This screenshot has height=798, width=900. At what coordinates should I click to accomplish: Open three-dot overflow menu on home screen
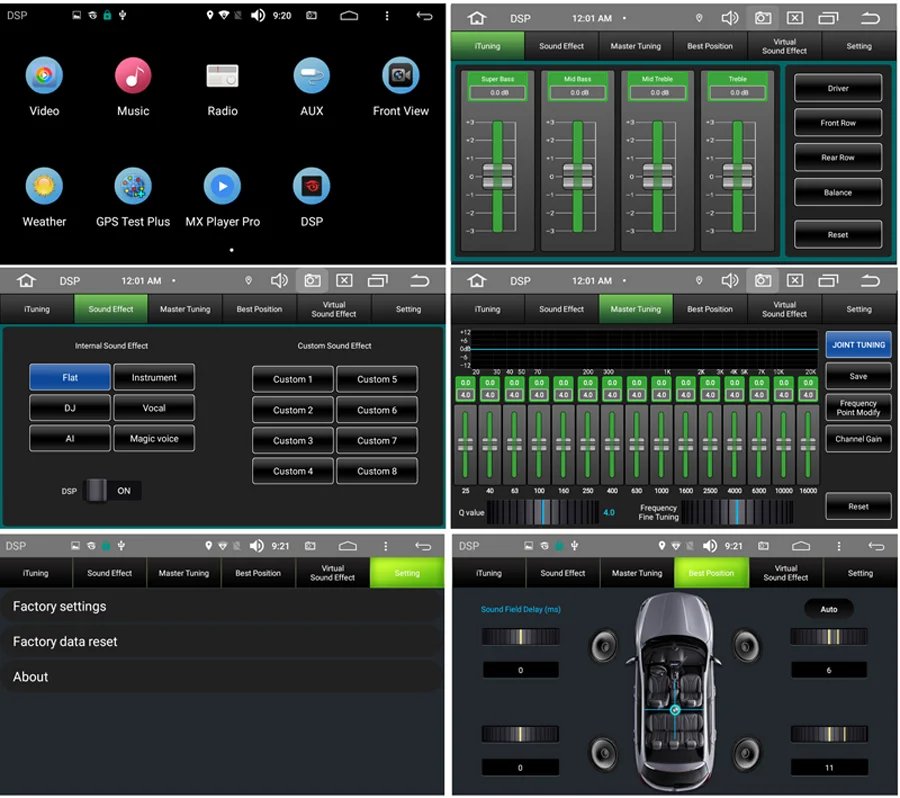point(387,16)
